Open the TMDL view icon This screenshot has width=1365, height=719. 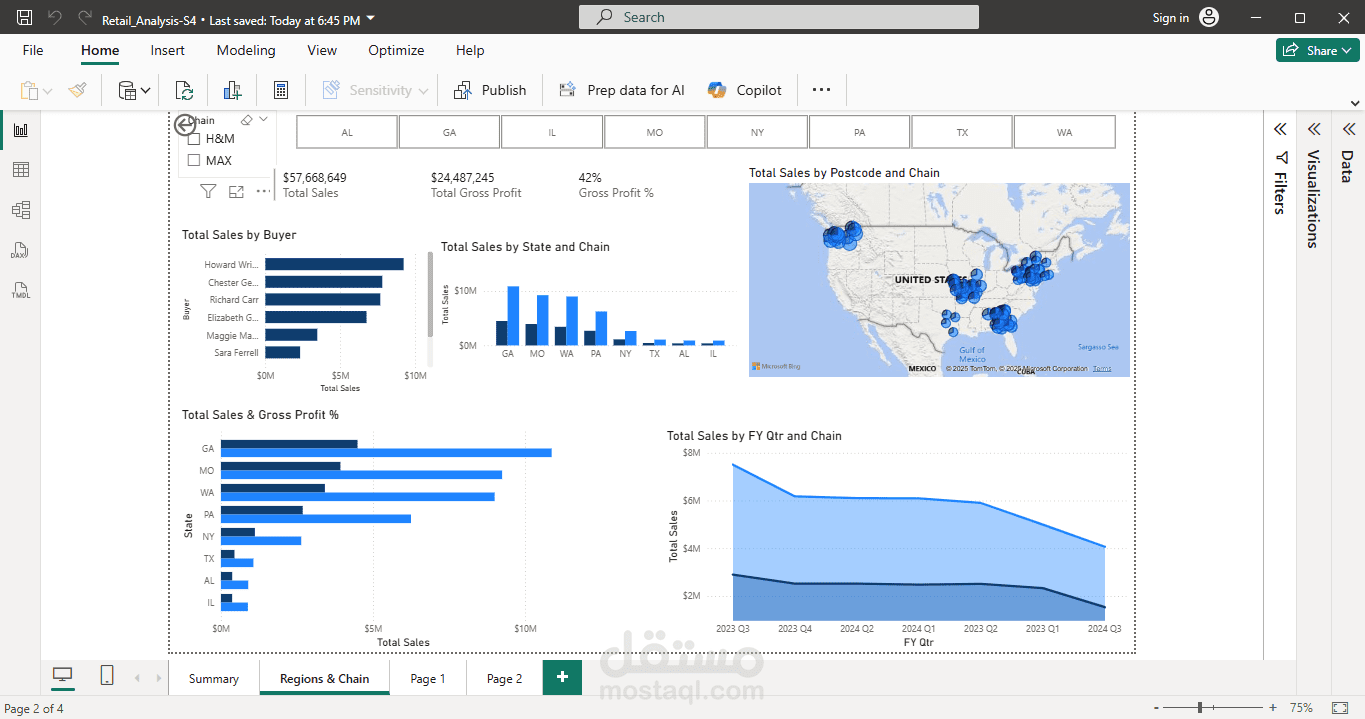[20, 291]
